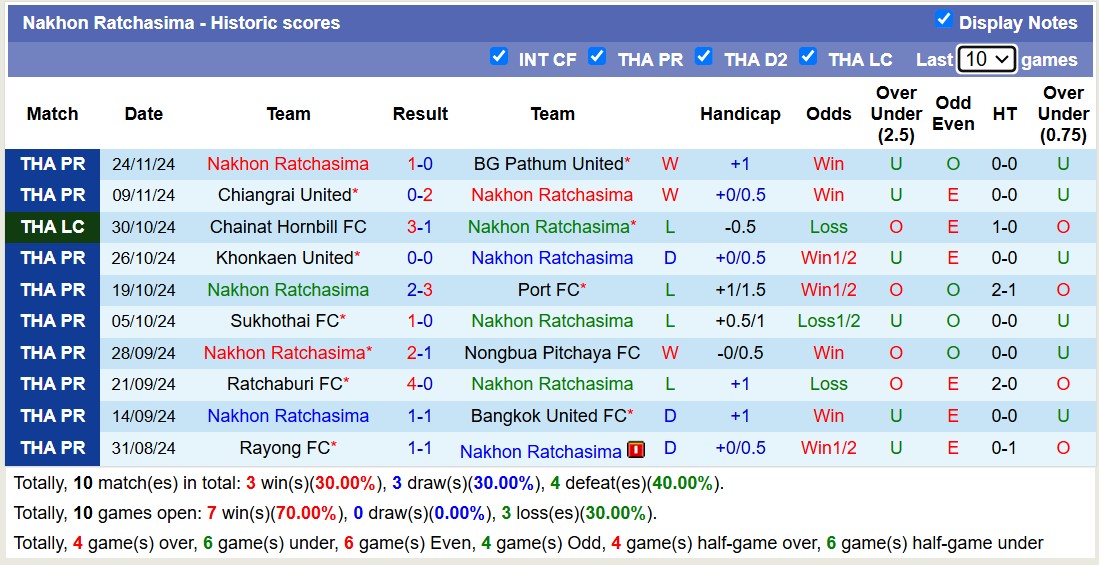The height and width of the screenshot is (565, 1099).
Task: Select the Bangkok United FC link
Action: tap(548, 416)
